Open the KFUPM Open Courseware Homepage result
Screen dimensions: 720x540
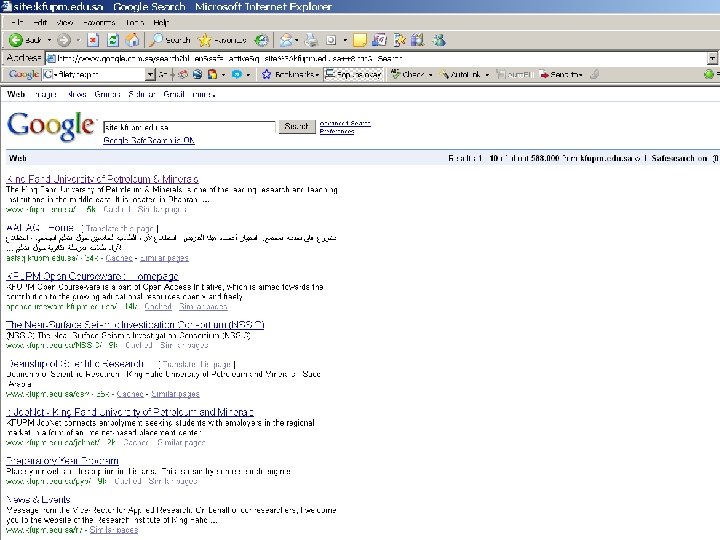coord(92,276)
